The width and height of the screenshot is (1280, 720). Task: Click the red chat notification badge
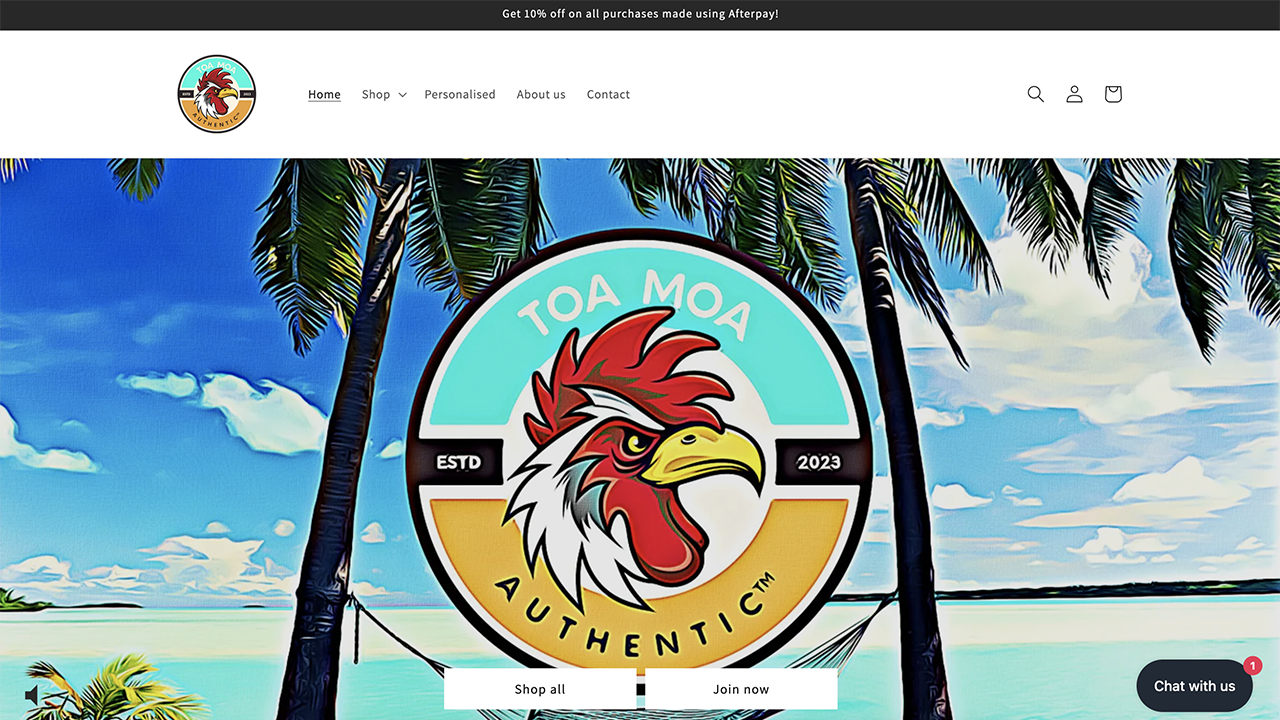pyautogui.click(x=1252, y=665)
